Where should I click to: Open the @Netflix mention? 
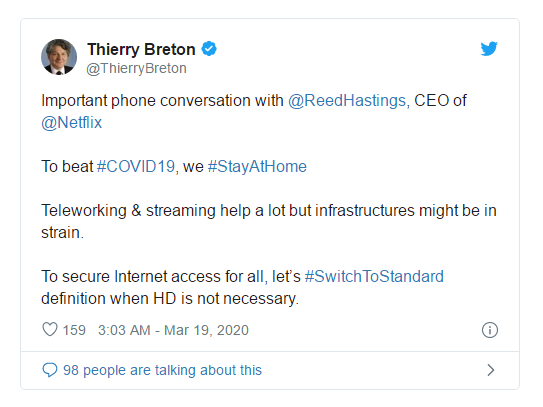72,123
